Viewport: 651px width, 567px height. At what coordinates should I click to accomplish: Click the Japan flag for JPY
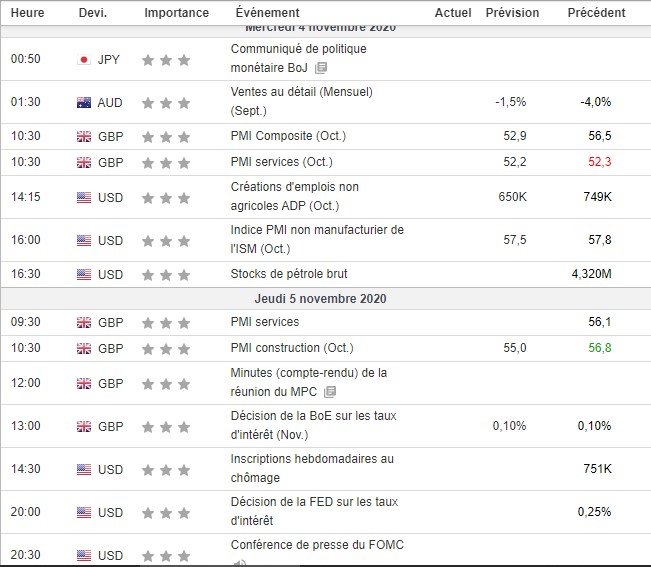pyautogui.click(x=84, y=59)
